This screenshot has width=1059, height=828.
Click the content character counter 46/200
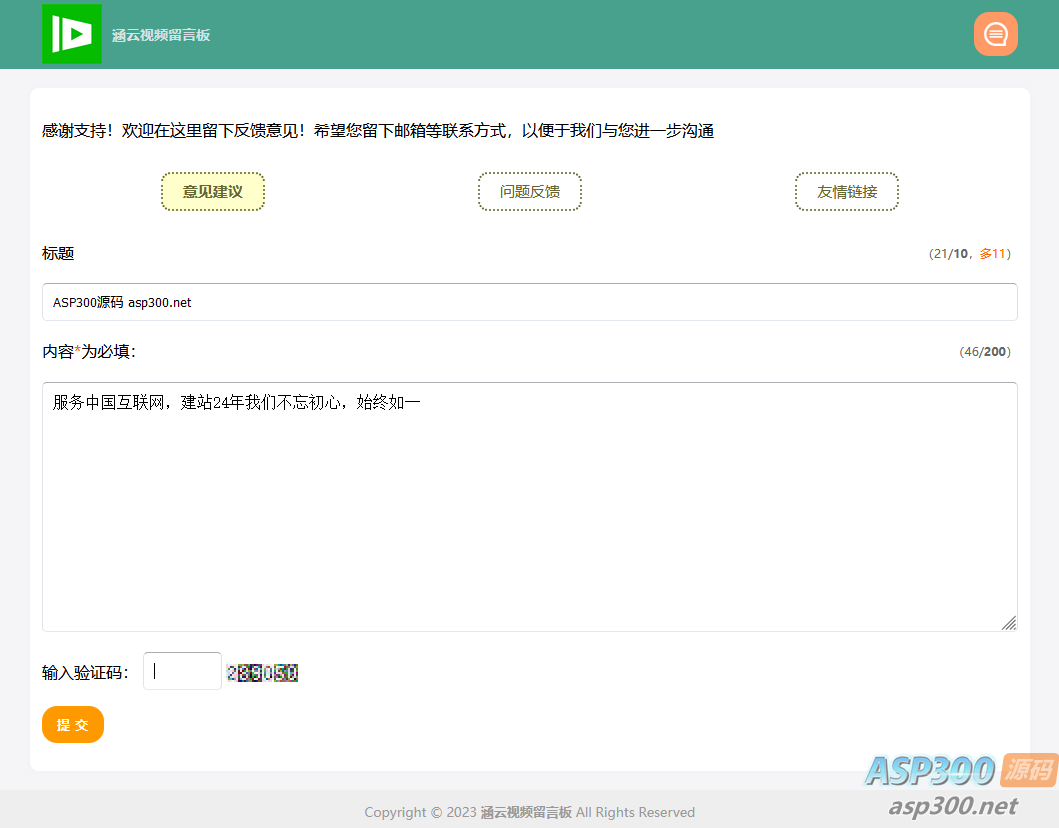[x=984, y=352]
